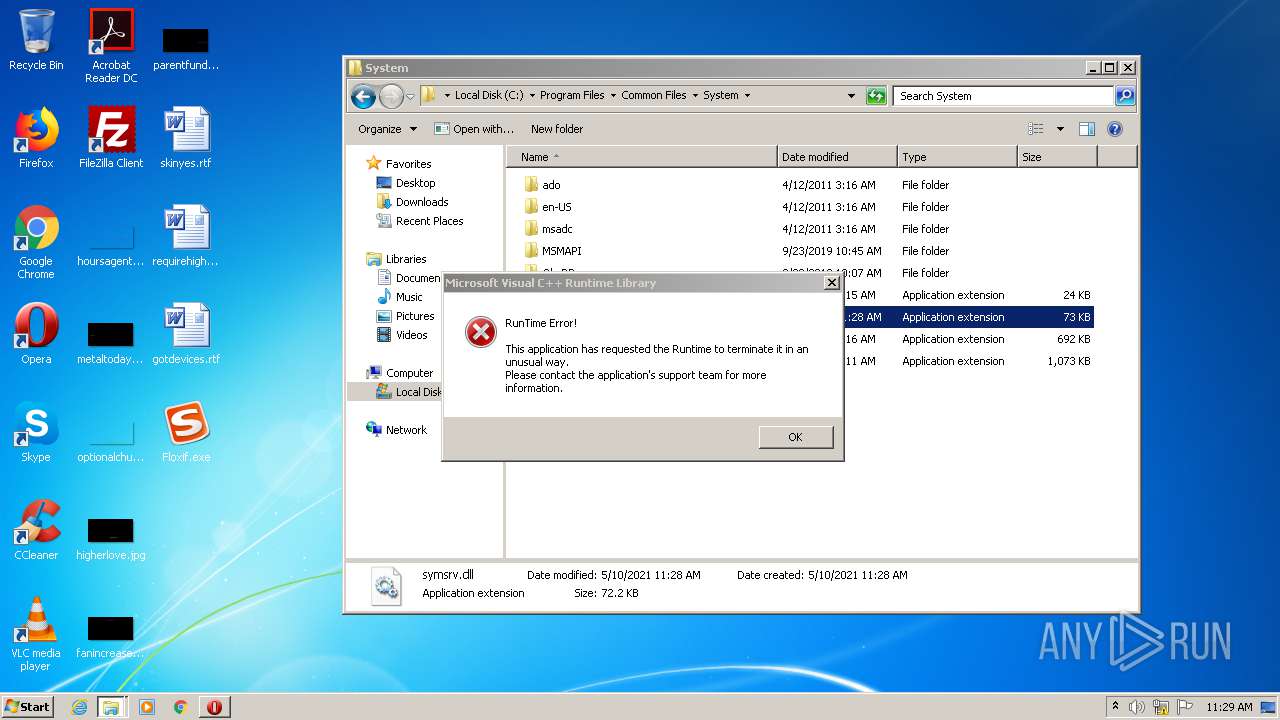Change view using the views icon
1280x720 pixels.
(x=1036, y=129)
